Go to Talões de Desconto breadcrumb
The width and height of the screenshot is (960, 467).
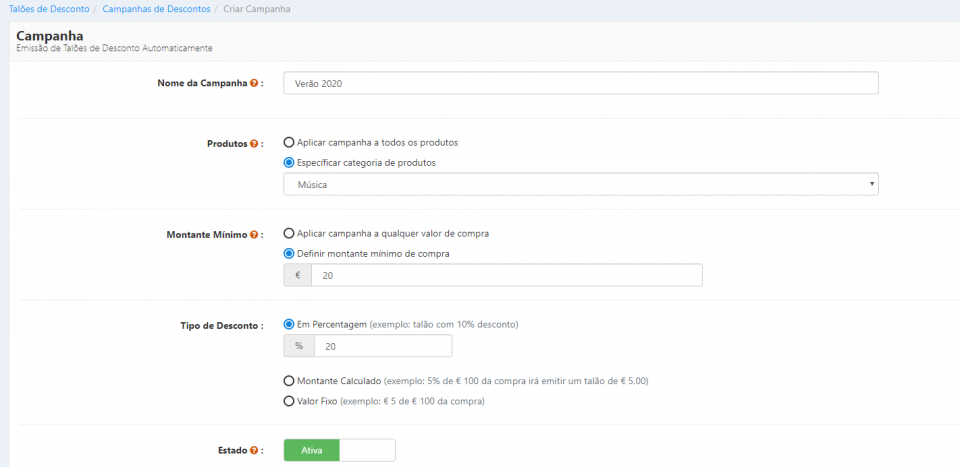pos(48,9)
